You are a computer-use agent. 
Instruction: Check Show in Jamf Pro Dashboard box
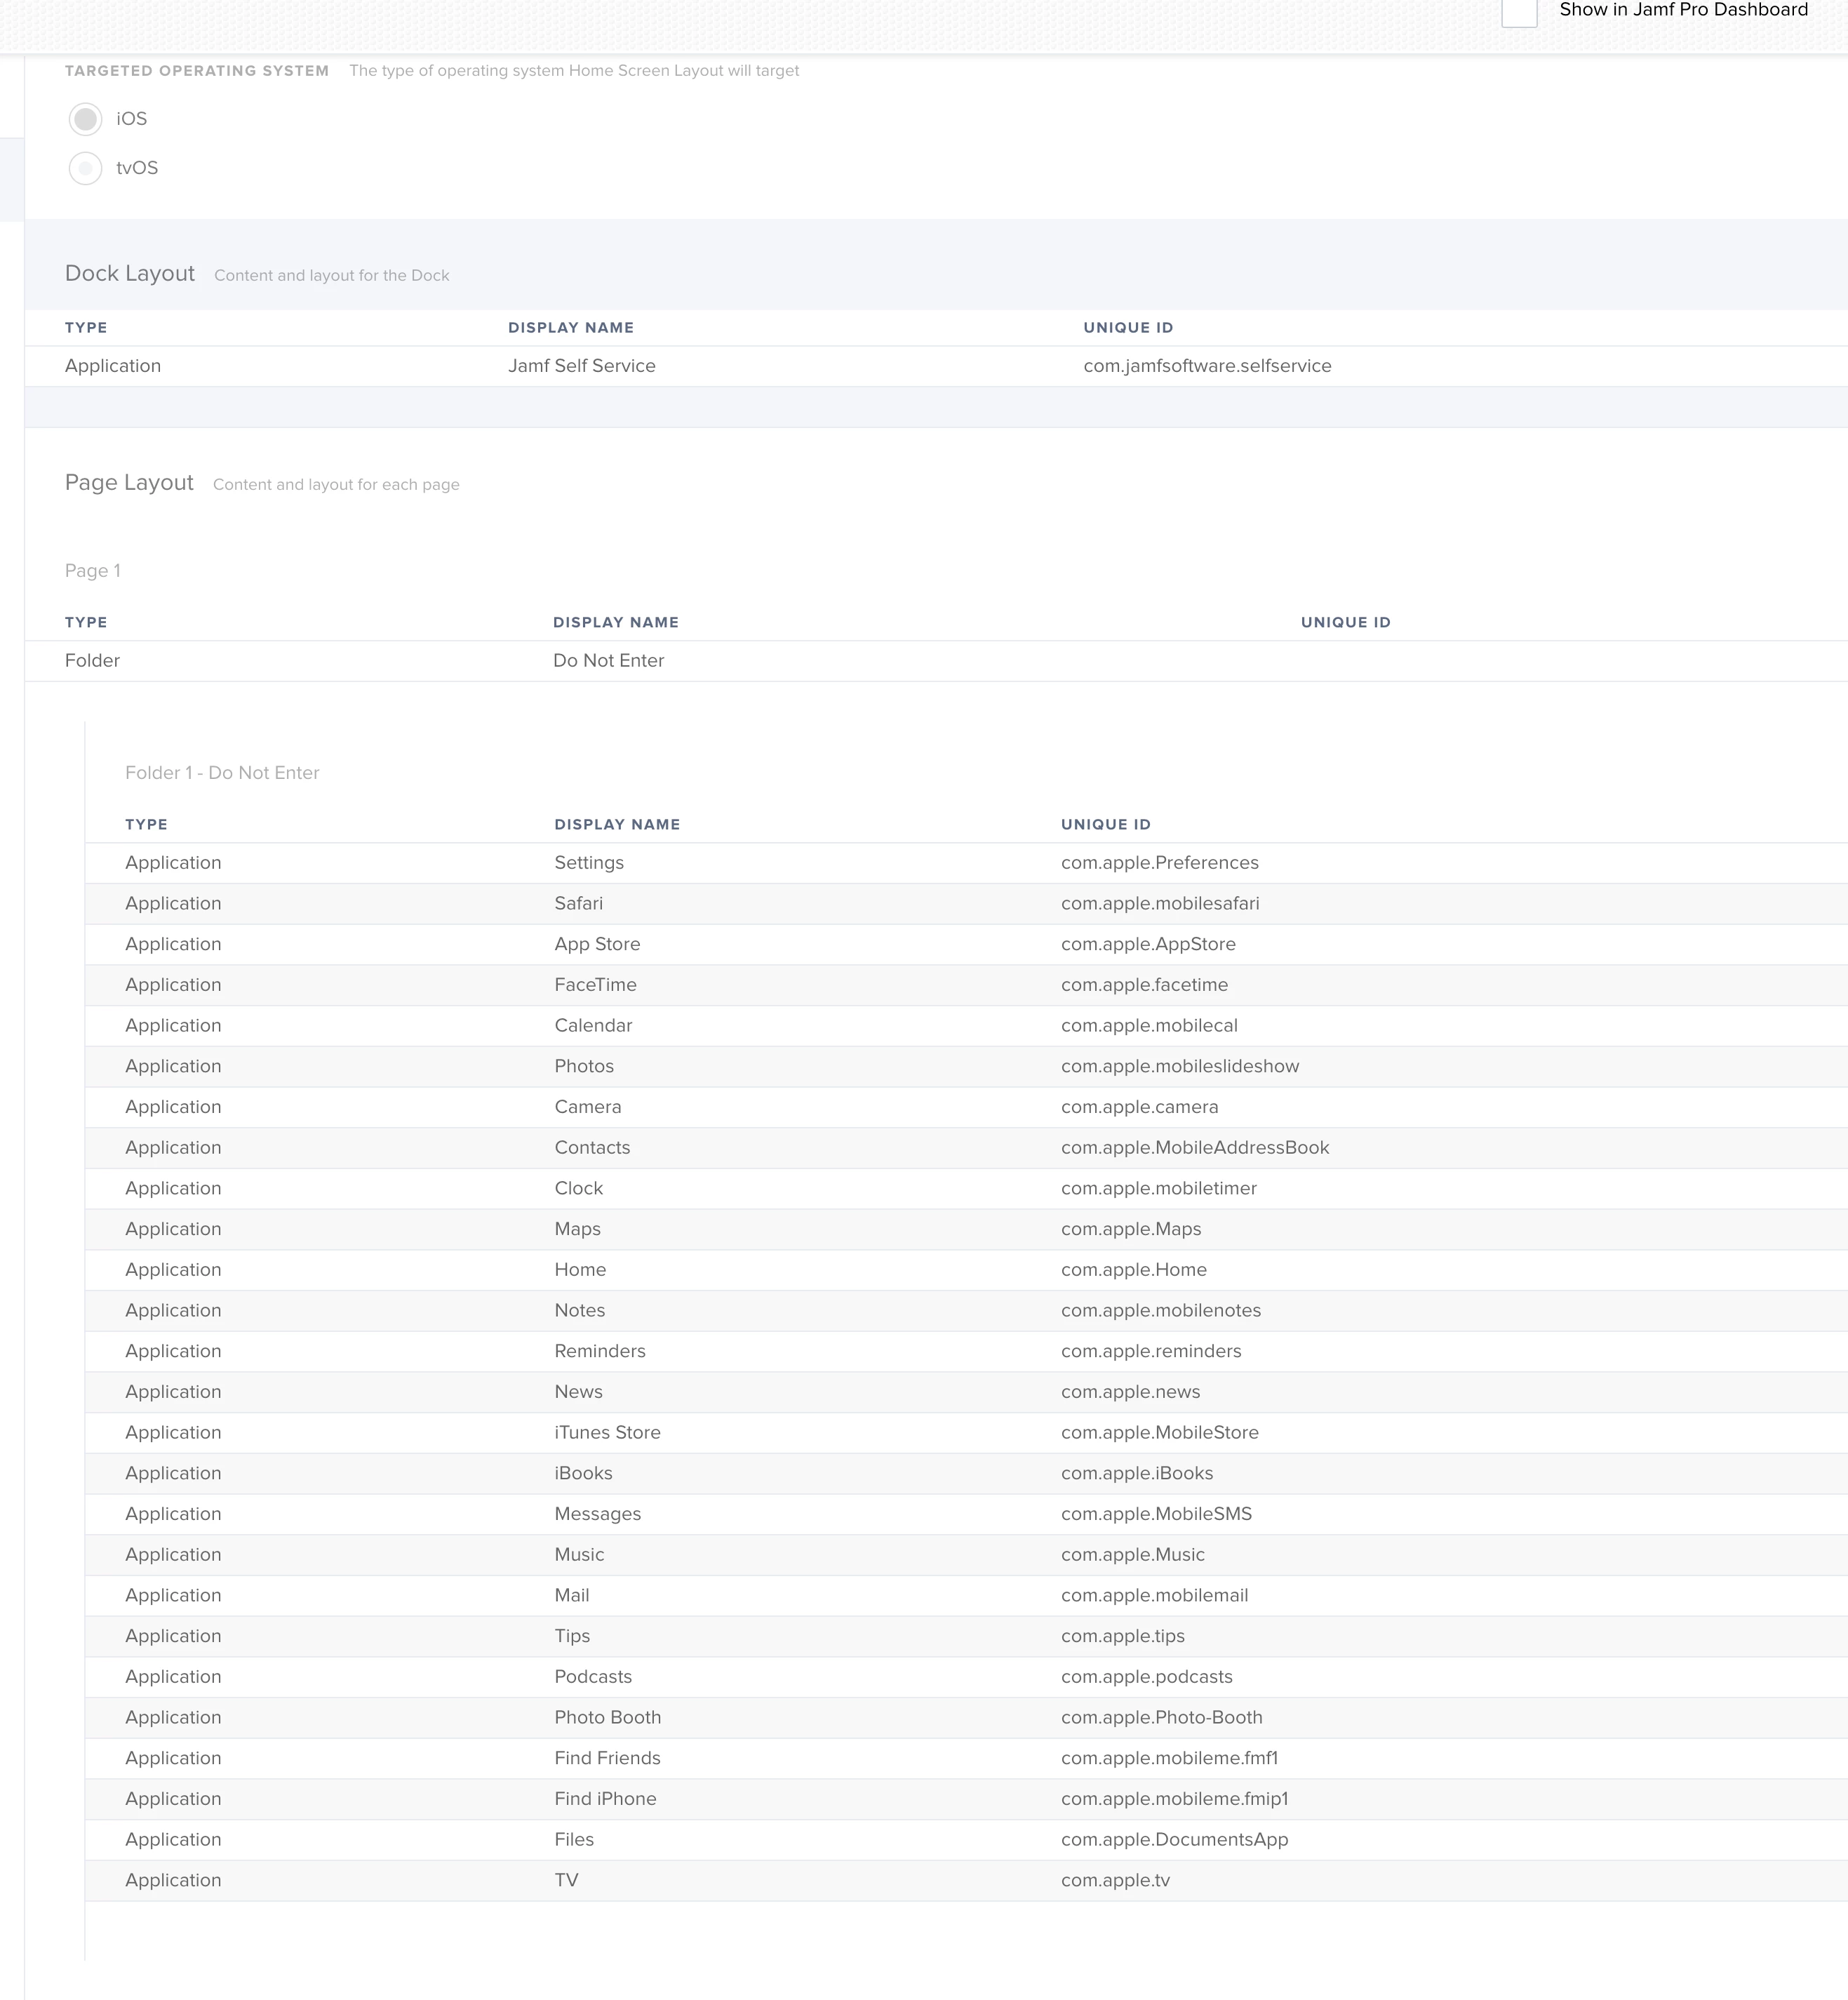click(1519, 12)
